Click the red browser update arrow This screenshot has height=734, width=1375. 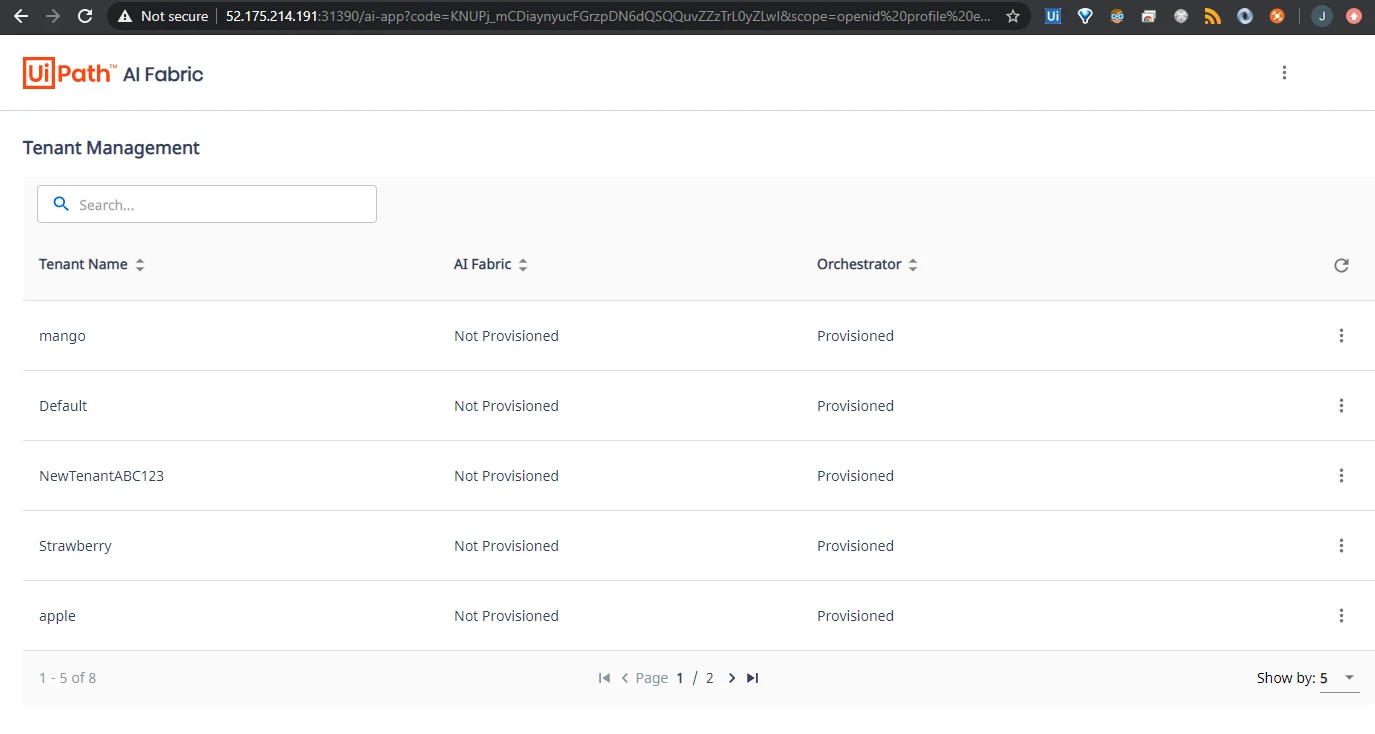(x=1354, y=16)
